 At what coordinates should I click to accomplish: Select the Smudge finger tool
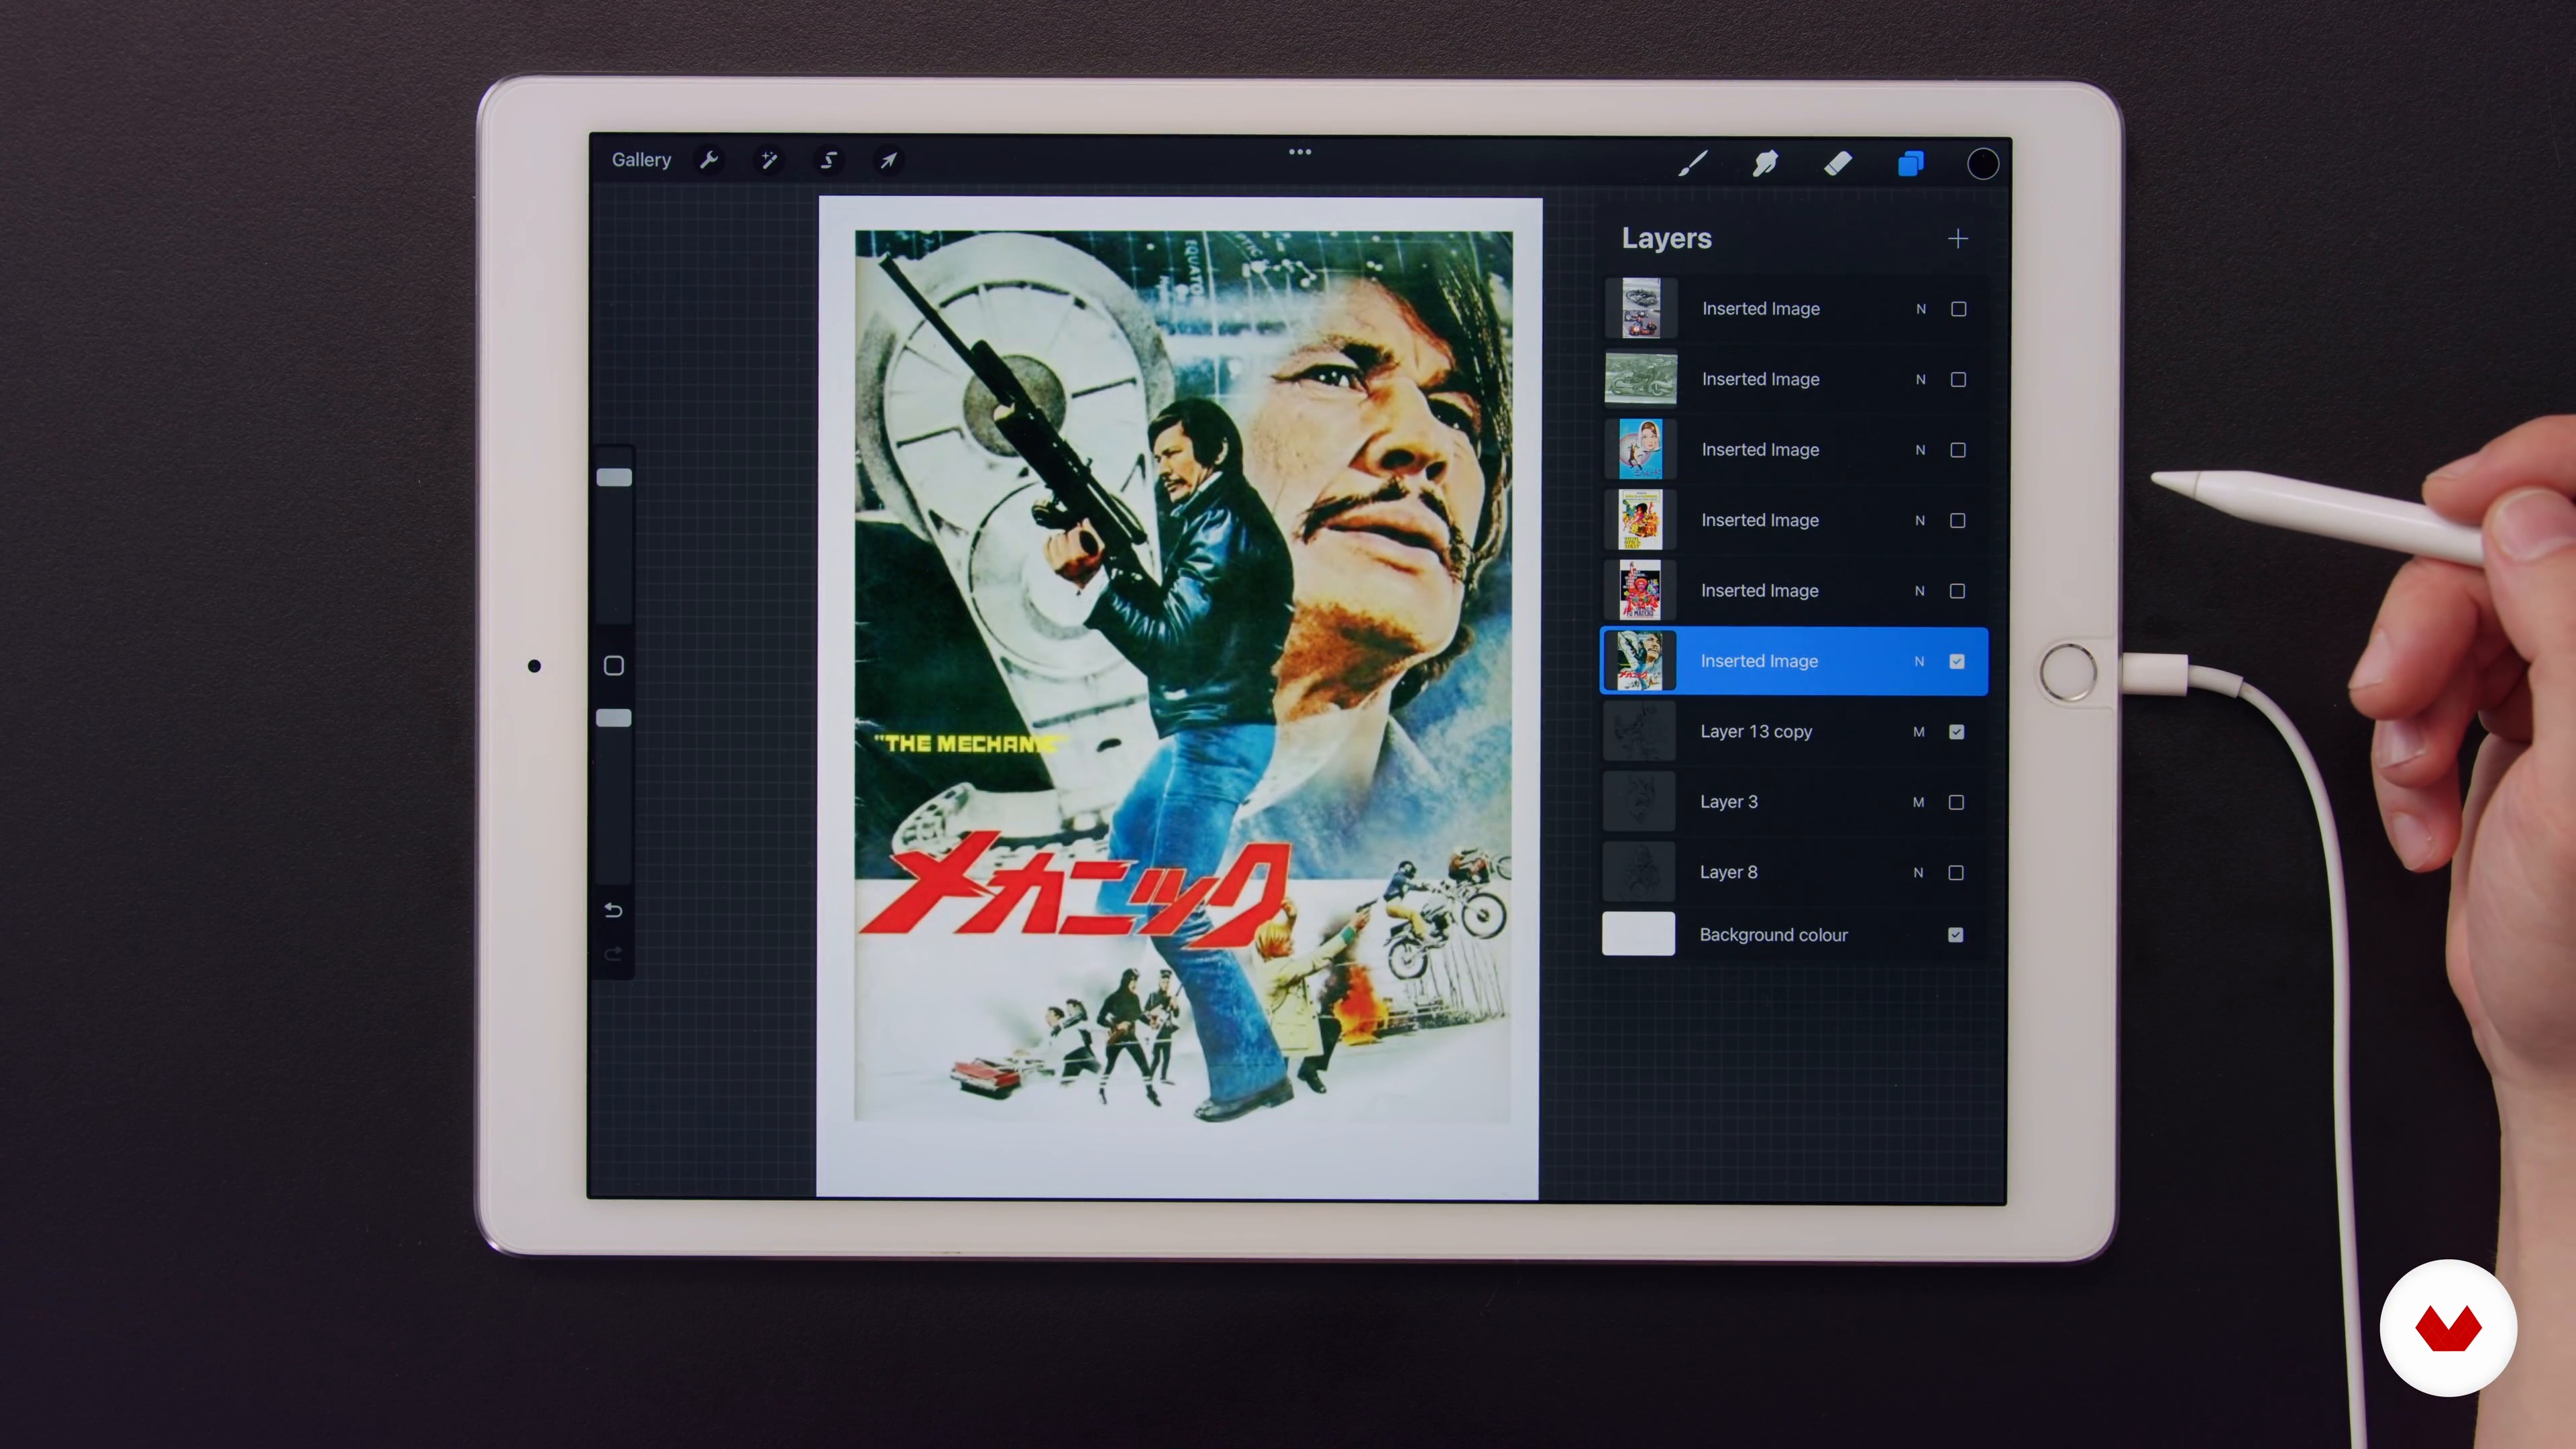pos(1765,163)
